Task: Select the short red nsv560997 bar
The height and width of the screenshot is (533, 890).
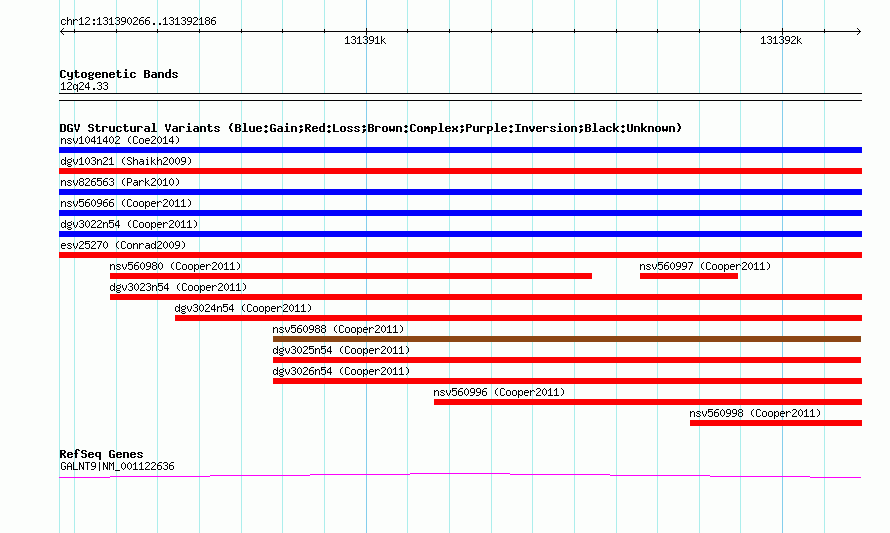Action: (x=689, y=276)
